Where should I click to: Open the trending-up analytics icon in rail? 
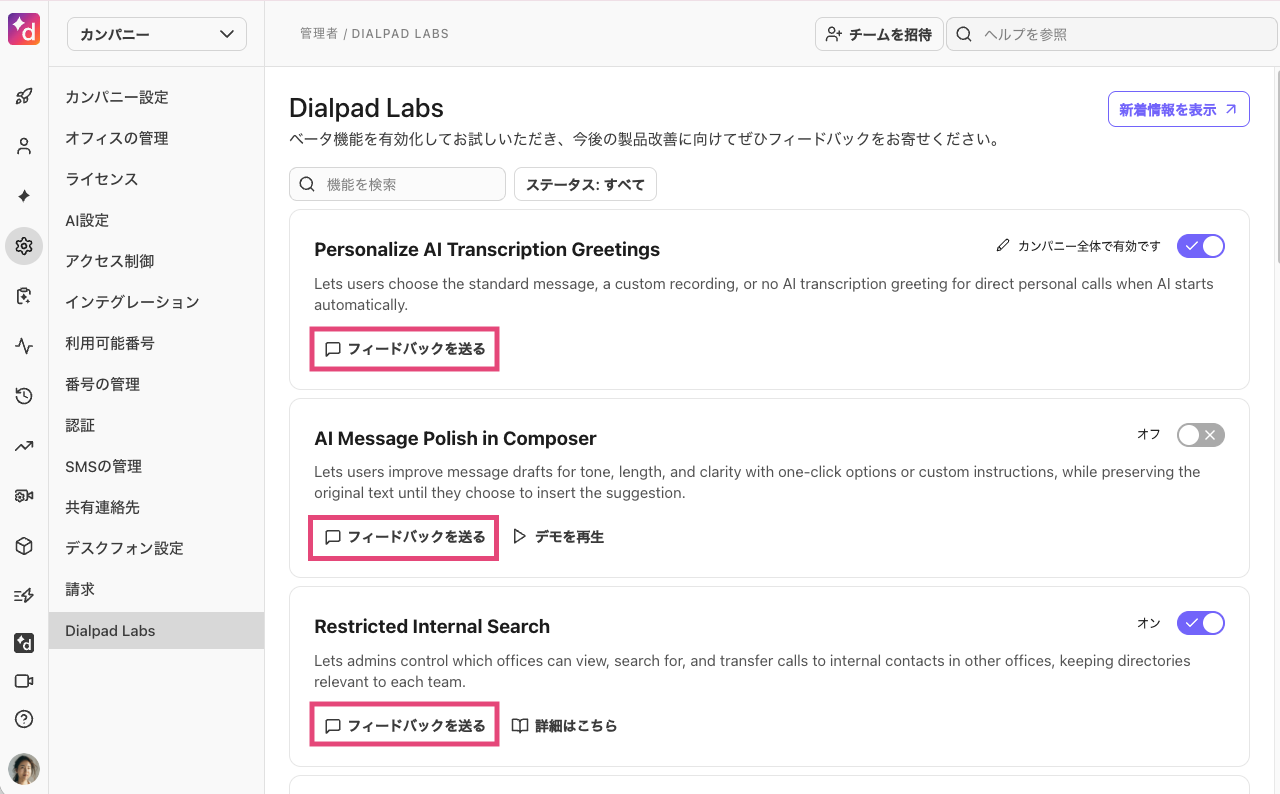coord(24,446)
